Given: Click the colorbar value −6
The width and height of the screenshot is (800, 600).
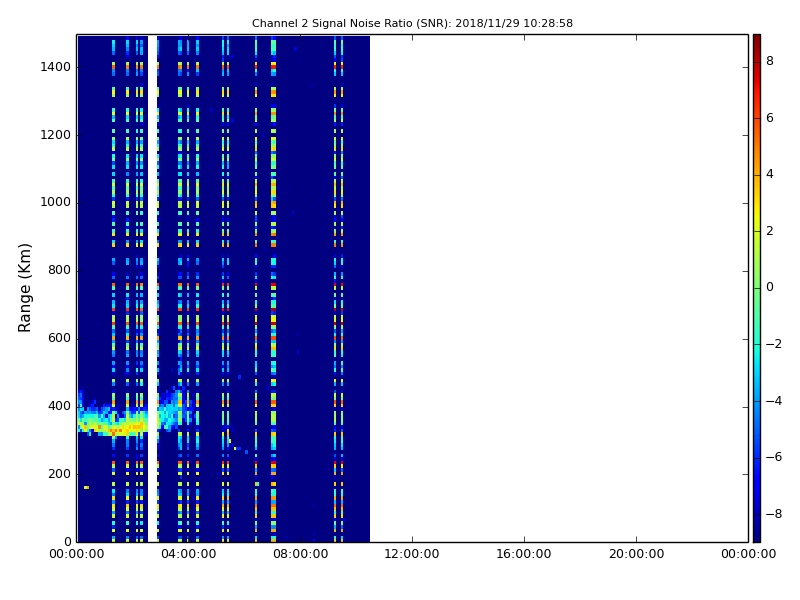Looking at the screenshot, I should (x=773, y=457).
